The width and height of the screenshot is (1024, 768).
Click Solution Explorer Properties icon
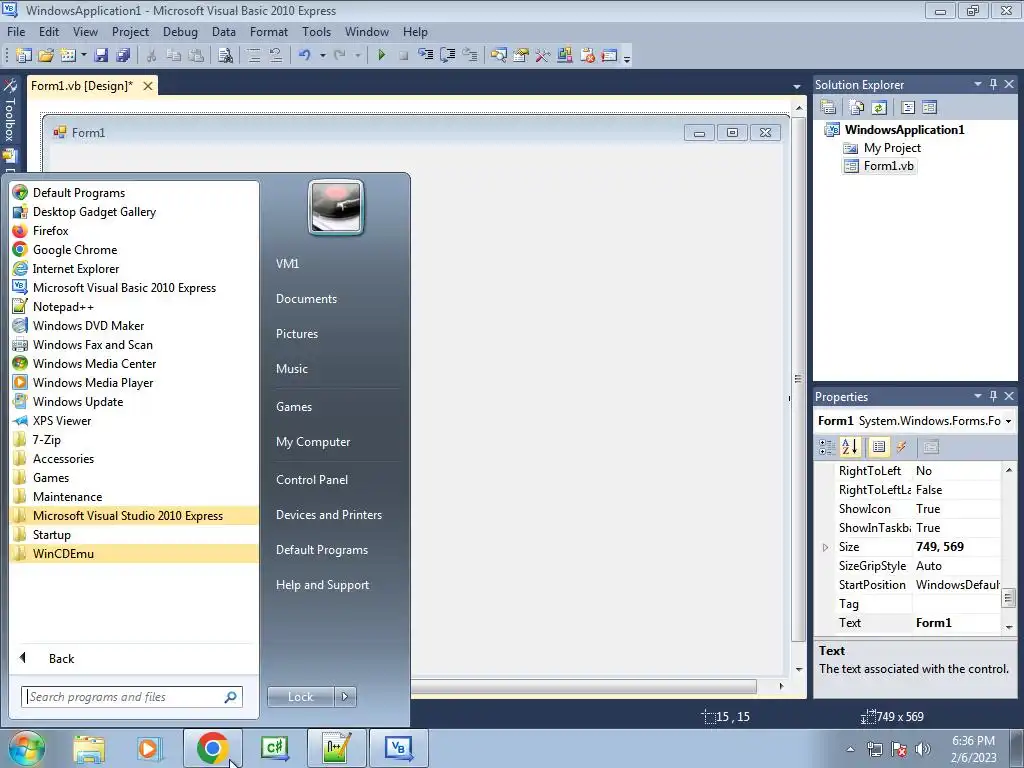pos(828,107)
